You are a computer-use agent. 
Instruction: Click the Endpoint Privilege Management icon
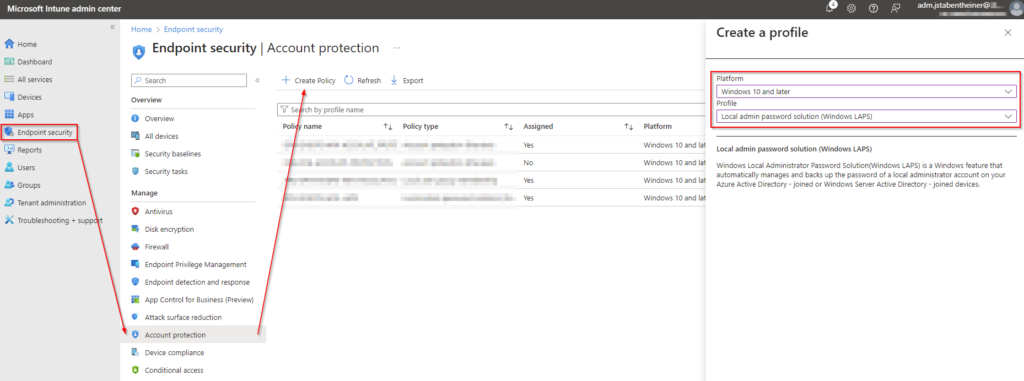(x=135, y=265)
